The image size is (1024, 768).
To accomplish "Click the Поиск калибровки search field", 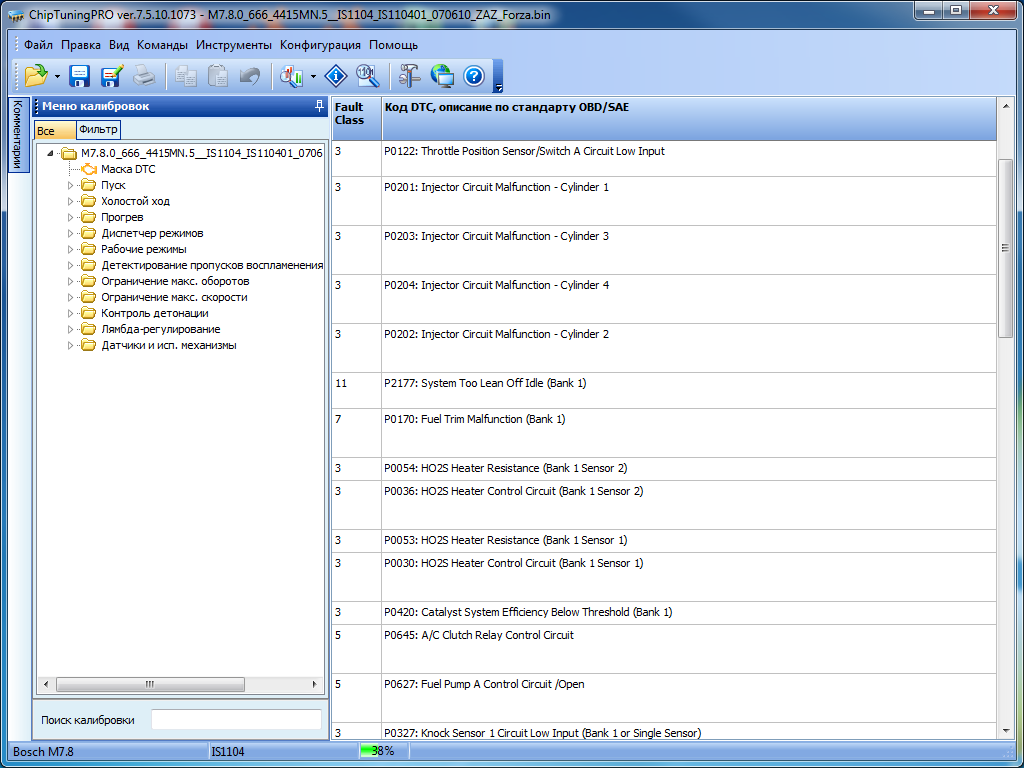I will [236, 719].
